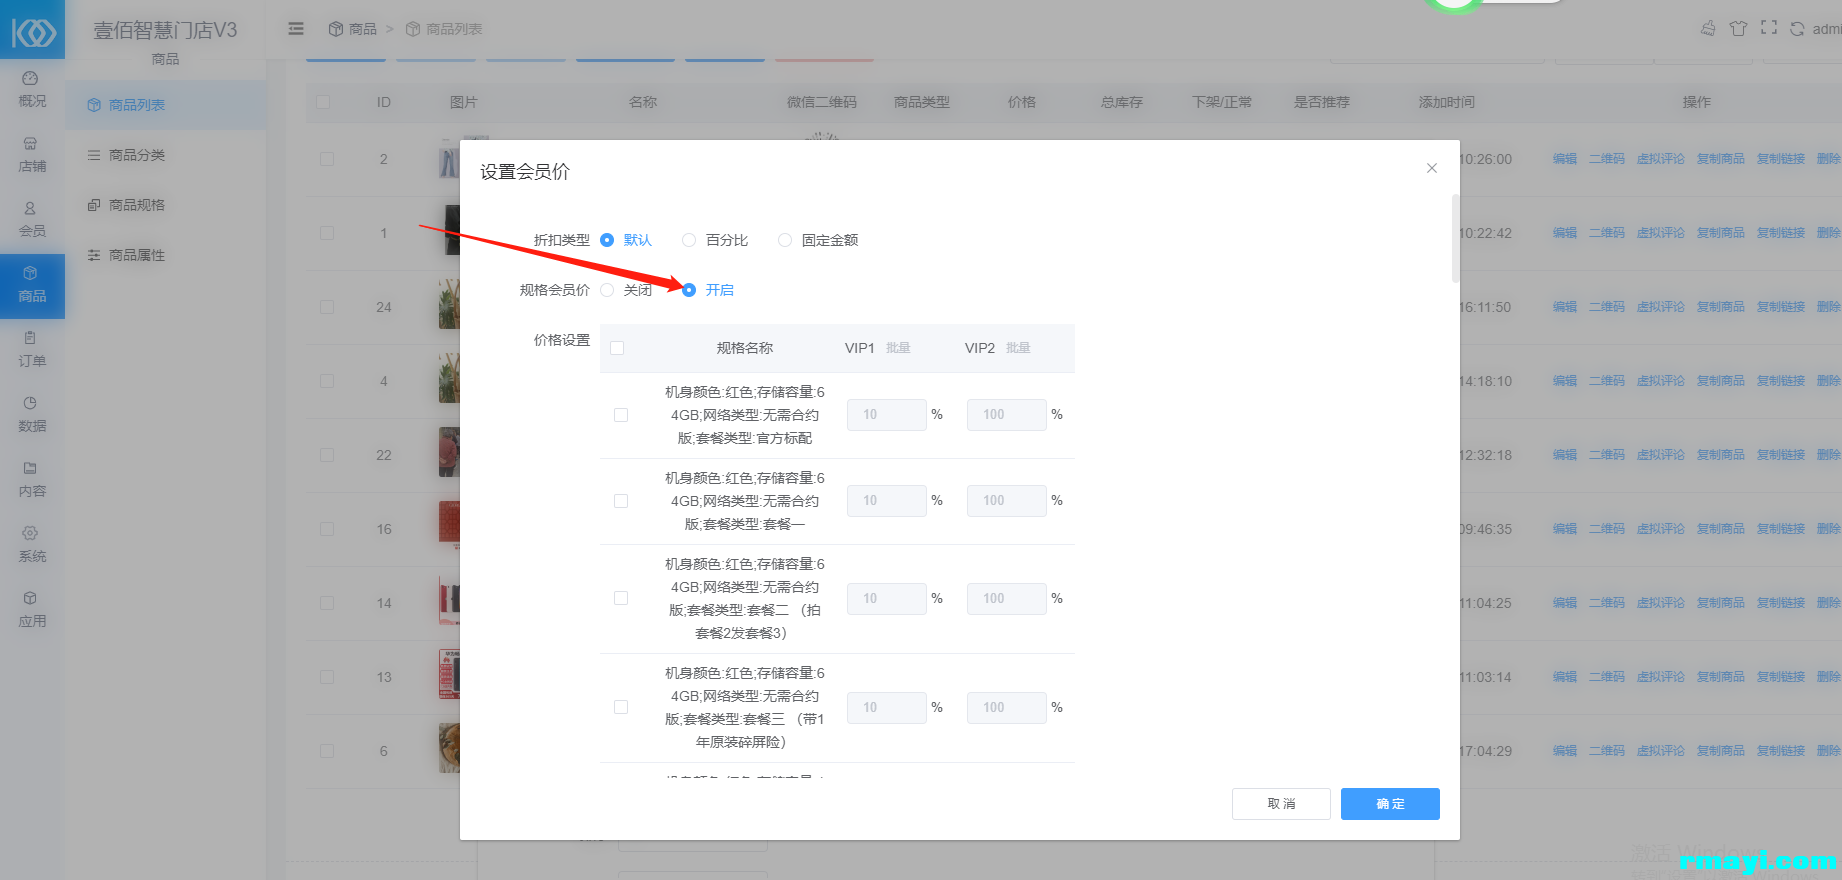Click 虚拟评论 in the 11:03:14 row
The width and height of the screenshot is (1842, 880).
coord(1661,677)
